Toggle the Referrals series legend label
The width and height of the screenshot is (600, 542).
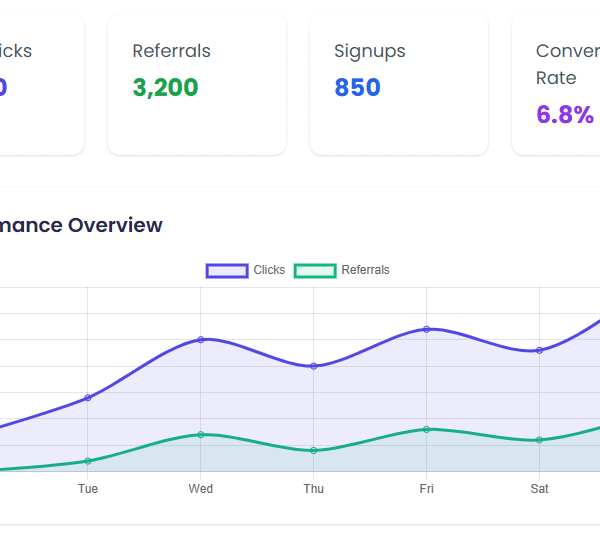(x=365, y=270)
